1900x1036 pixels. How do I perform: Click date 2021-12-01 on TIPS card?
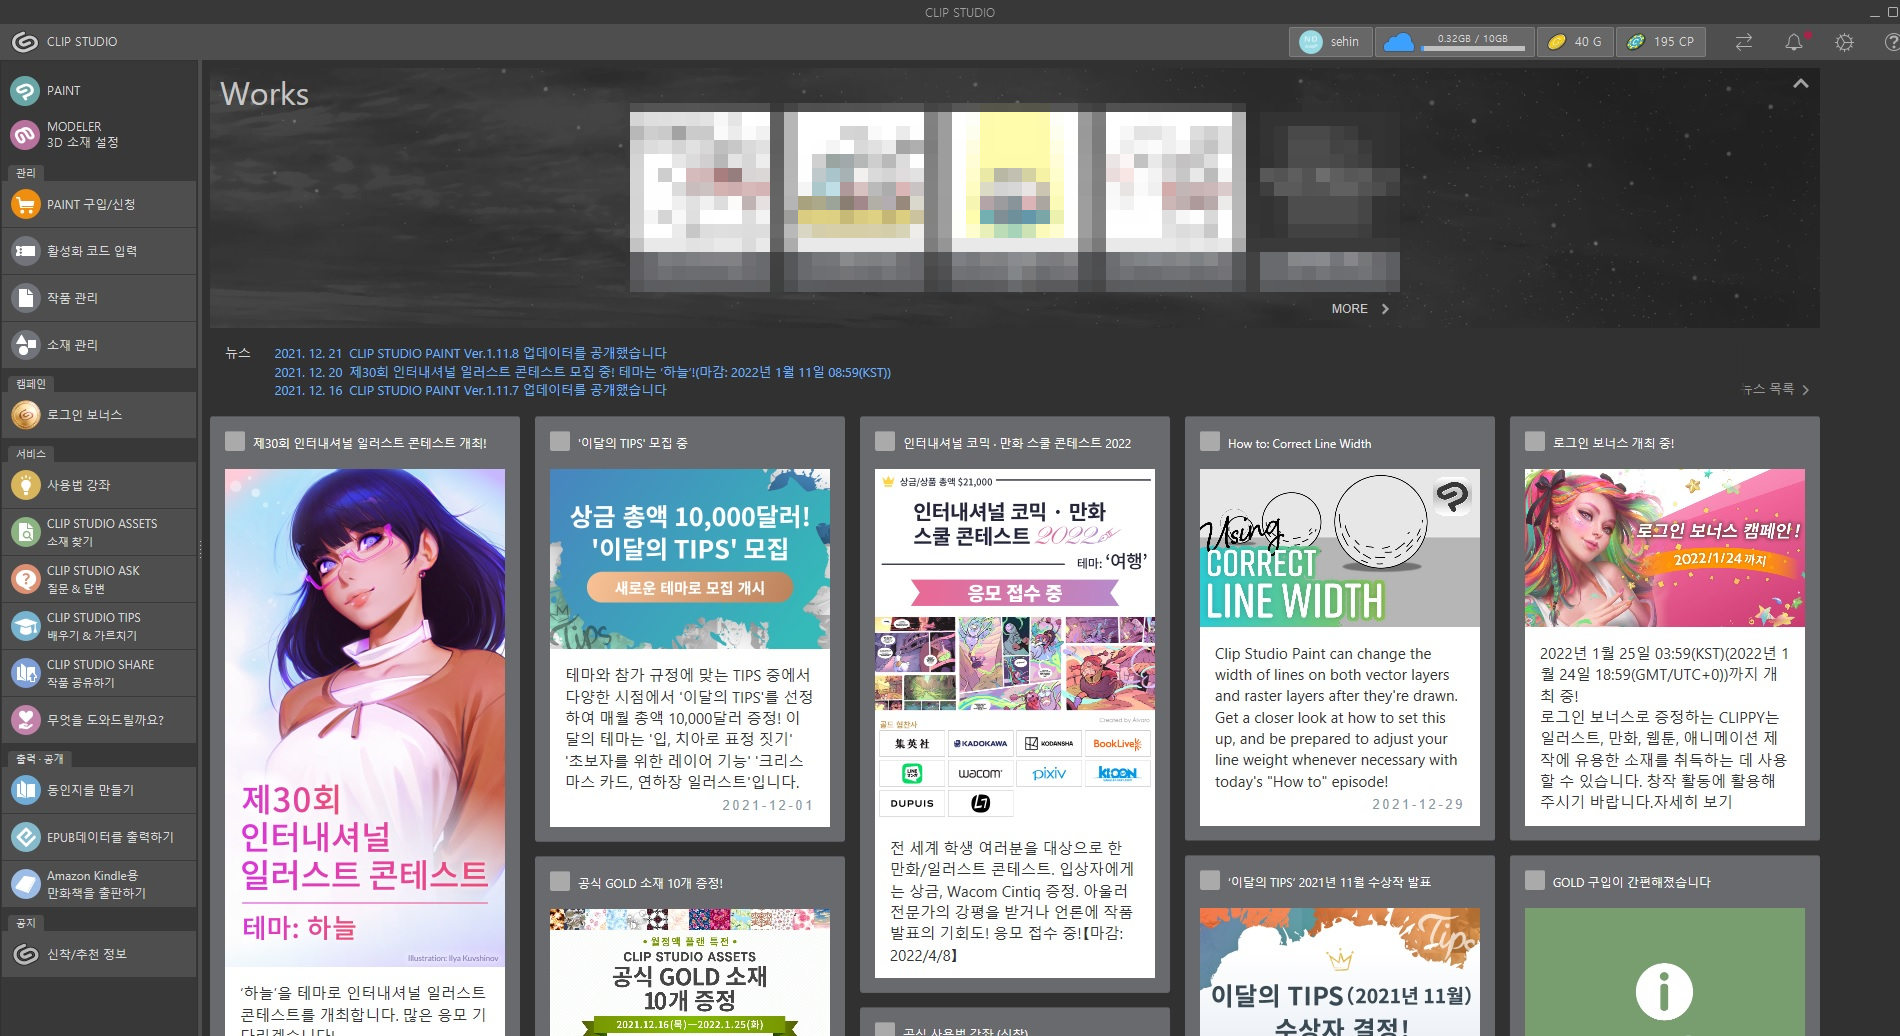pyautogui.click(x=768, y=805)
